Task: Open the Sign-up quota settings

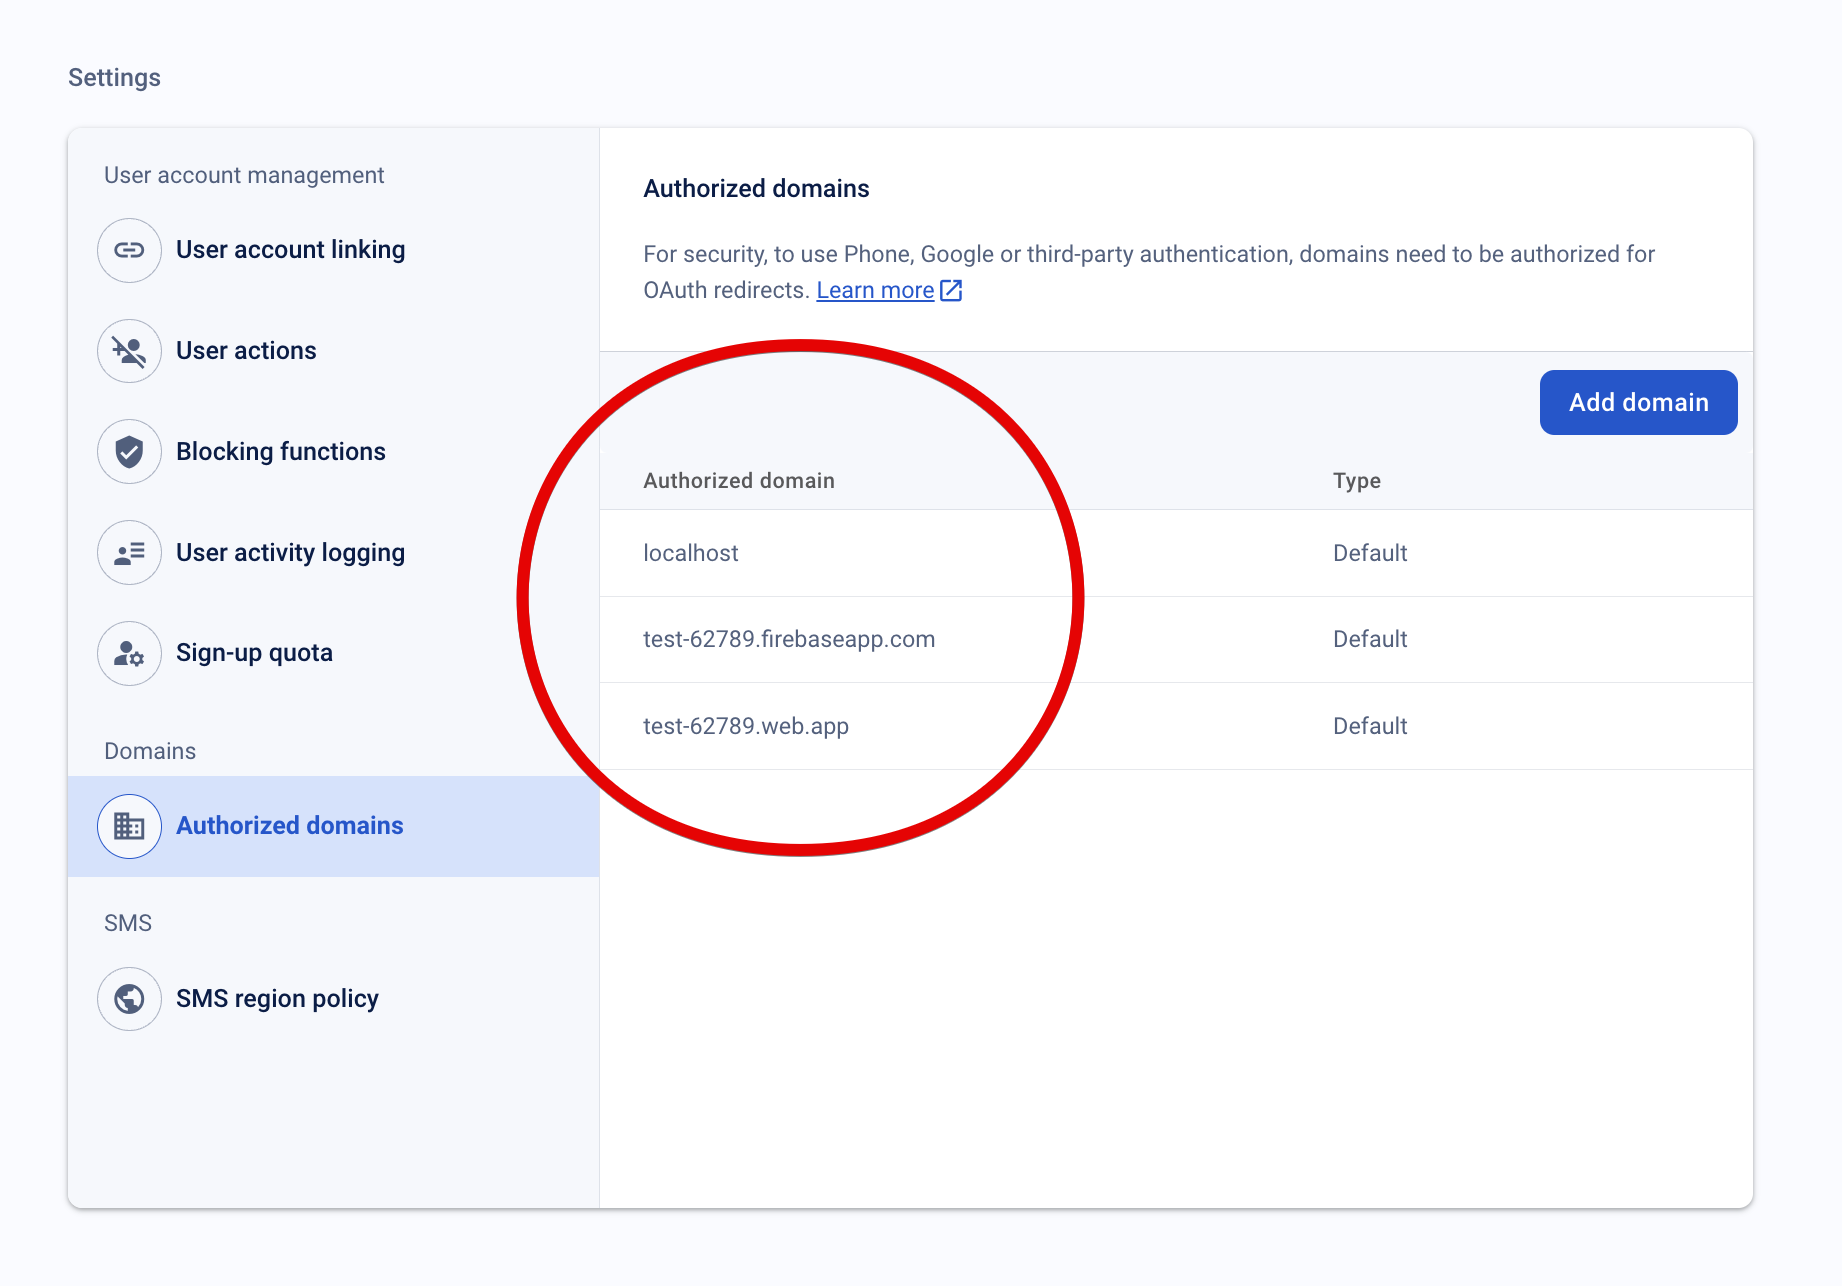Action: coord(253,653)
